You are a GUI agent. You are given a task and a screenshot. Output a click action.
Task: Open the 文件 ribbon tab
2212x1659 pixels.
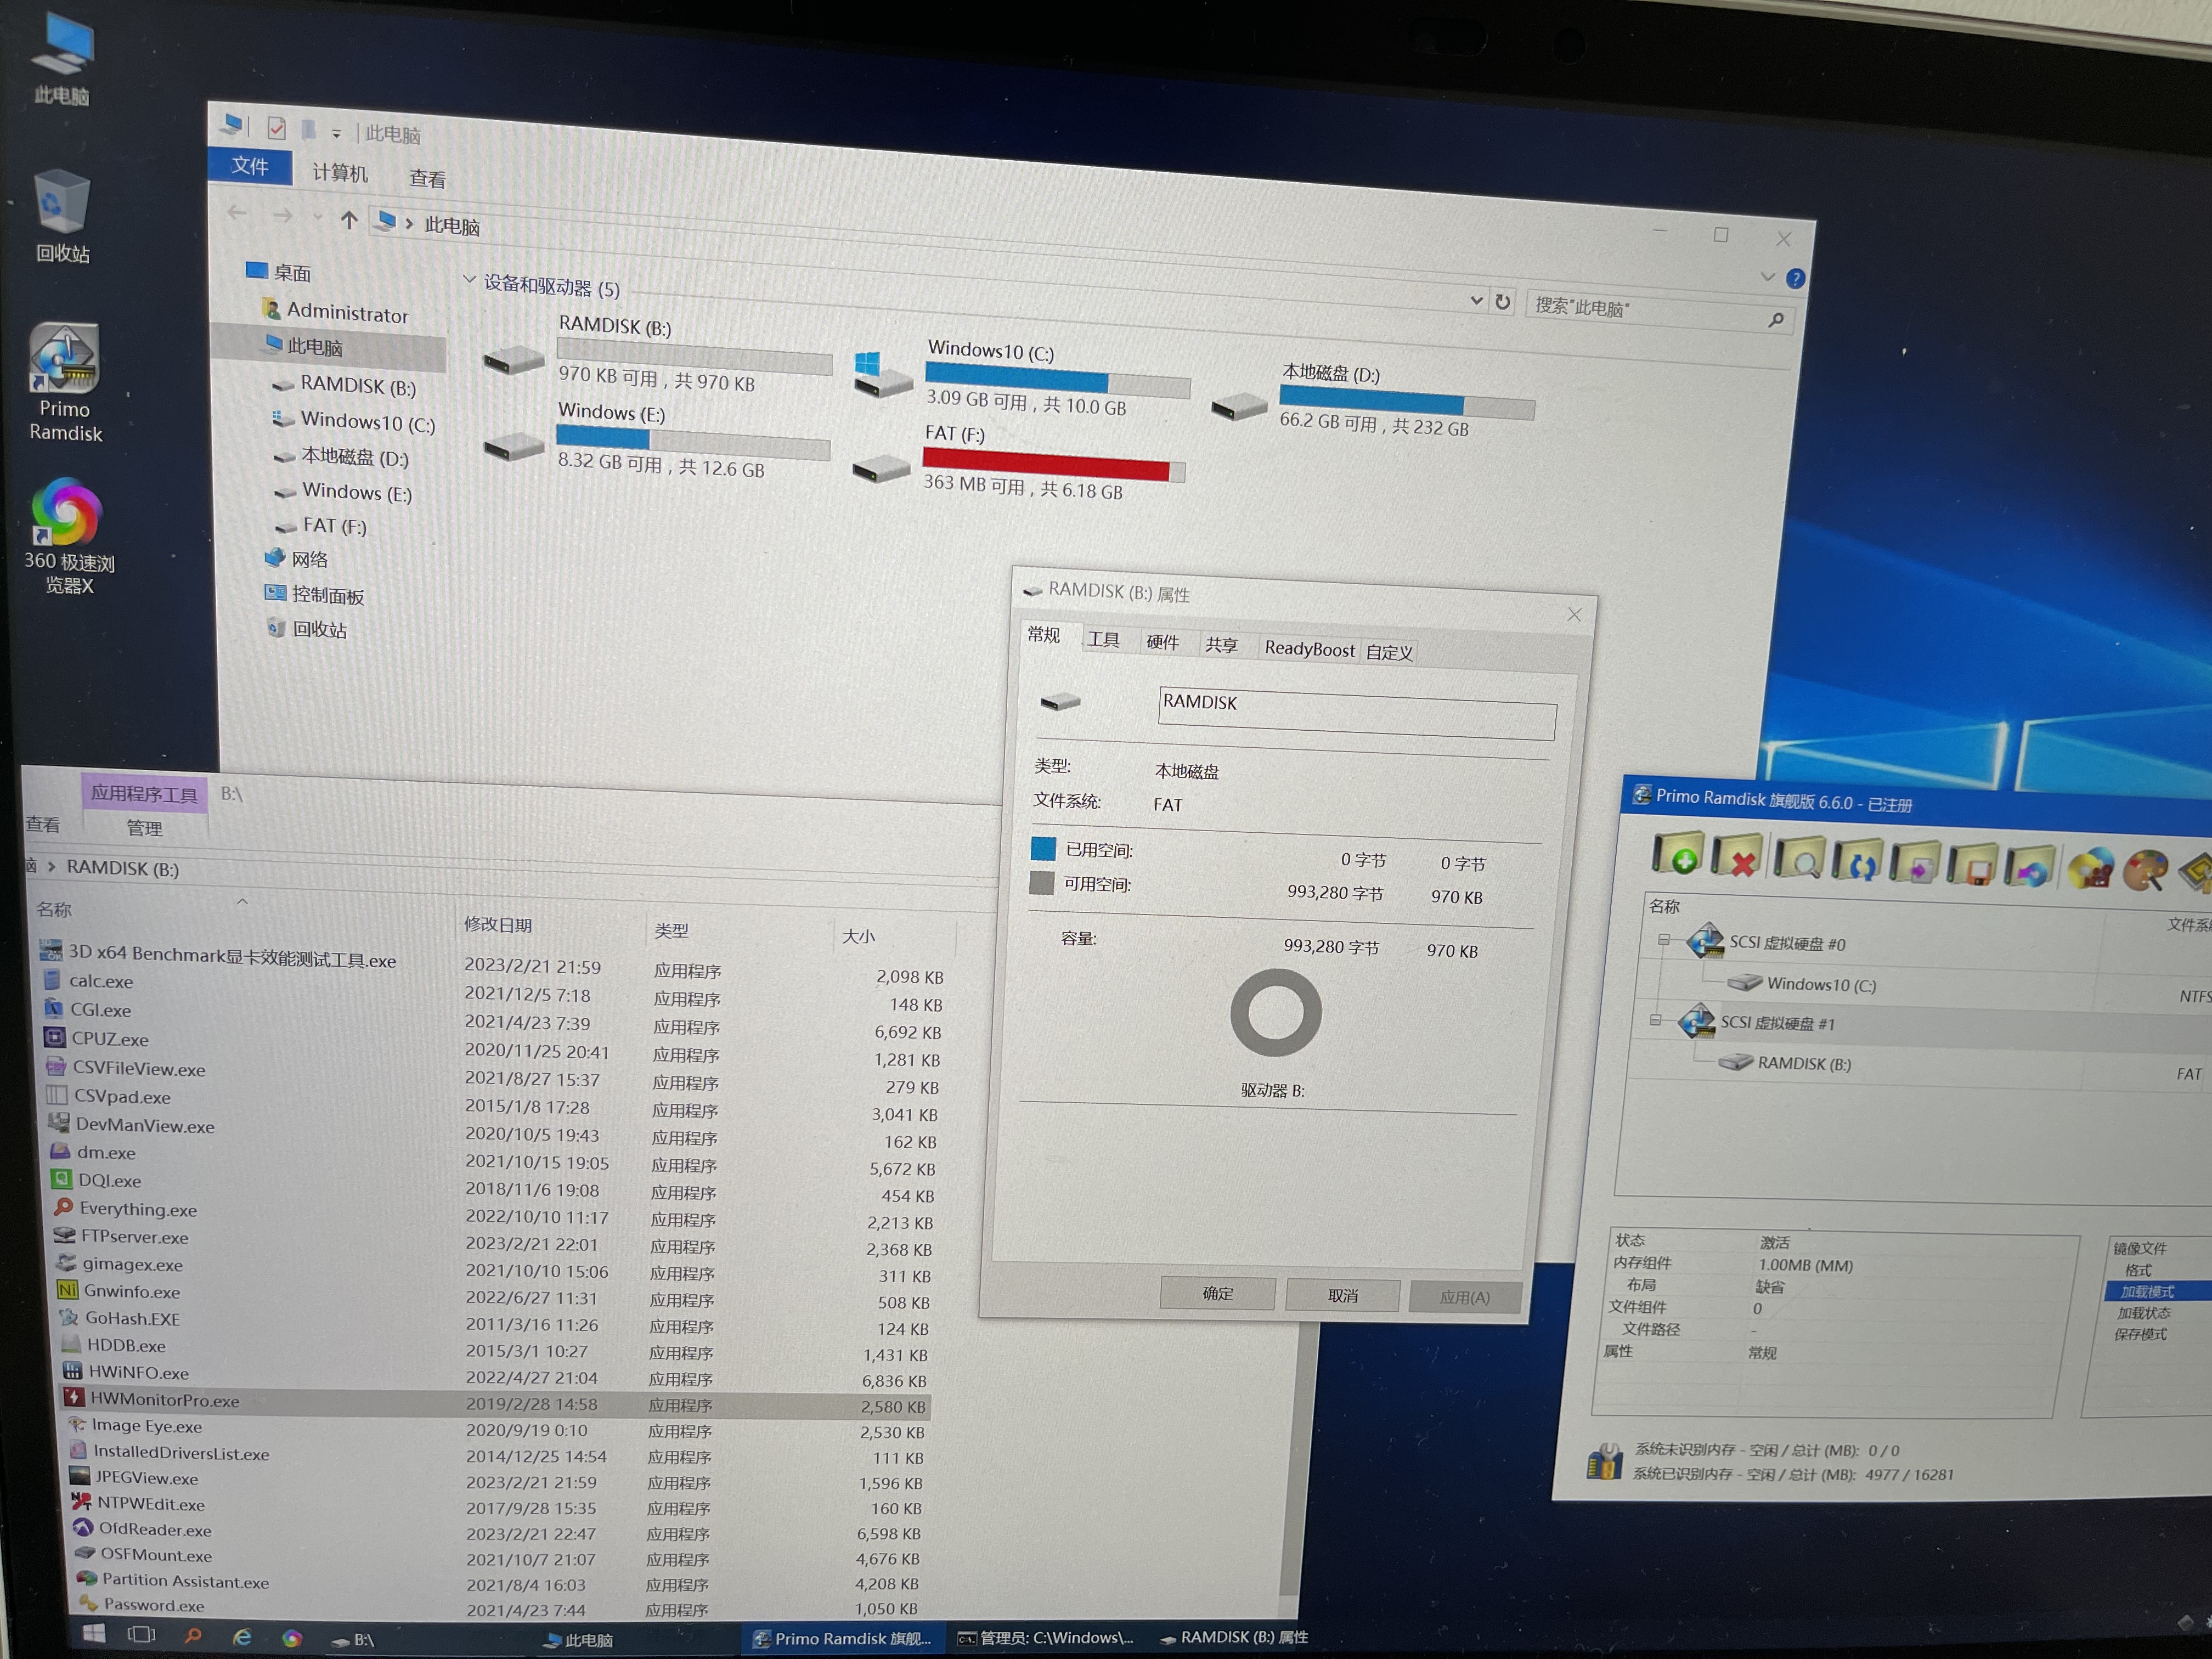point(250,166)
